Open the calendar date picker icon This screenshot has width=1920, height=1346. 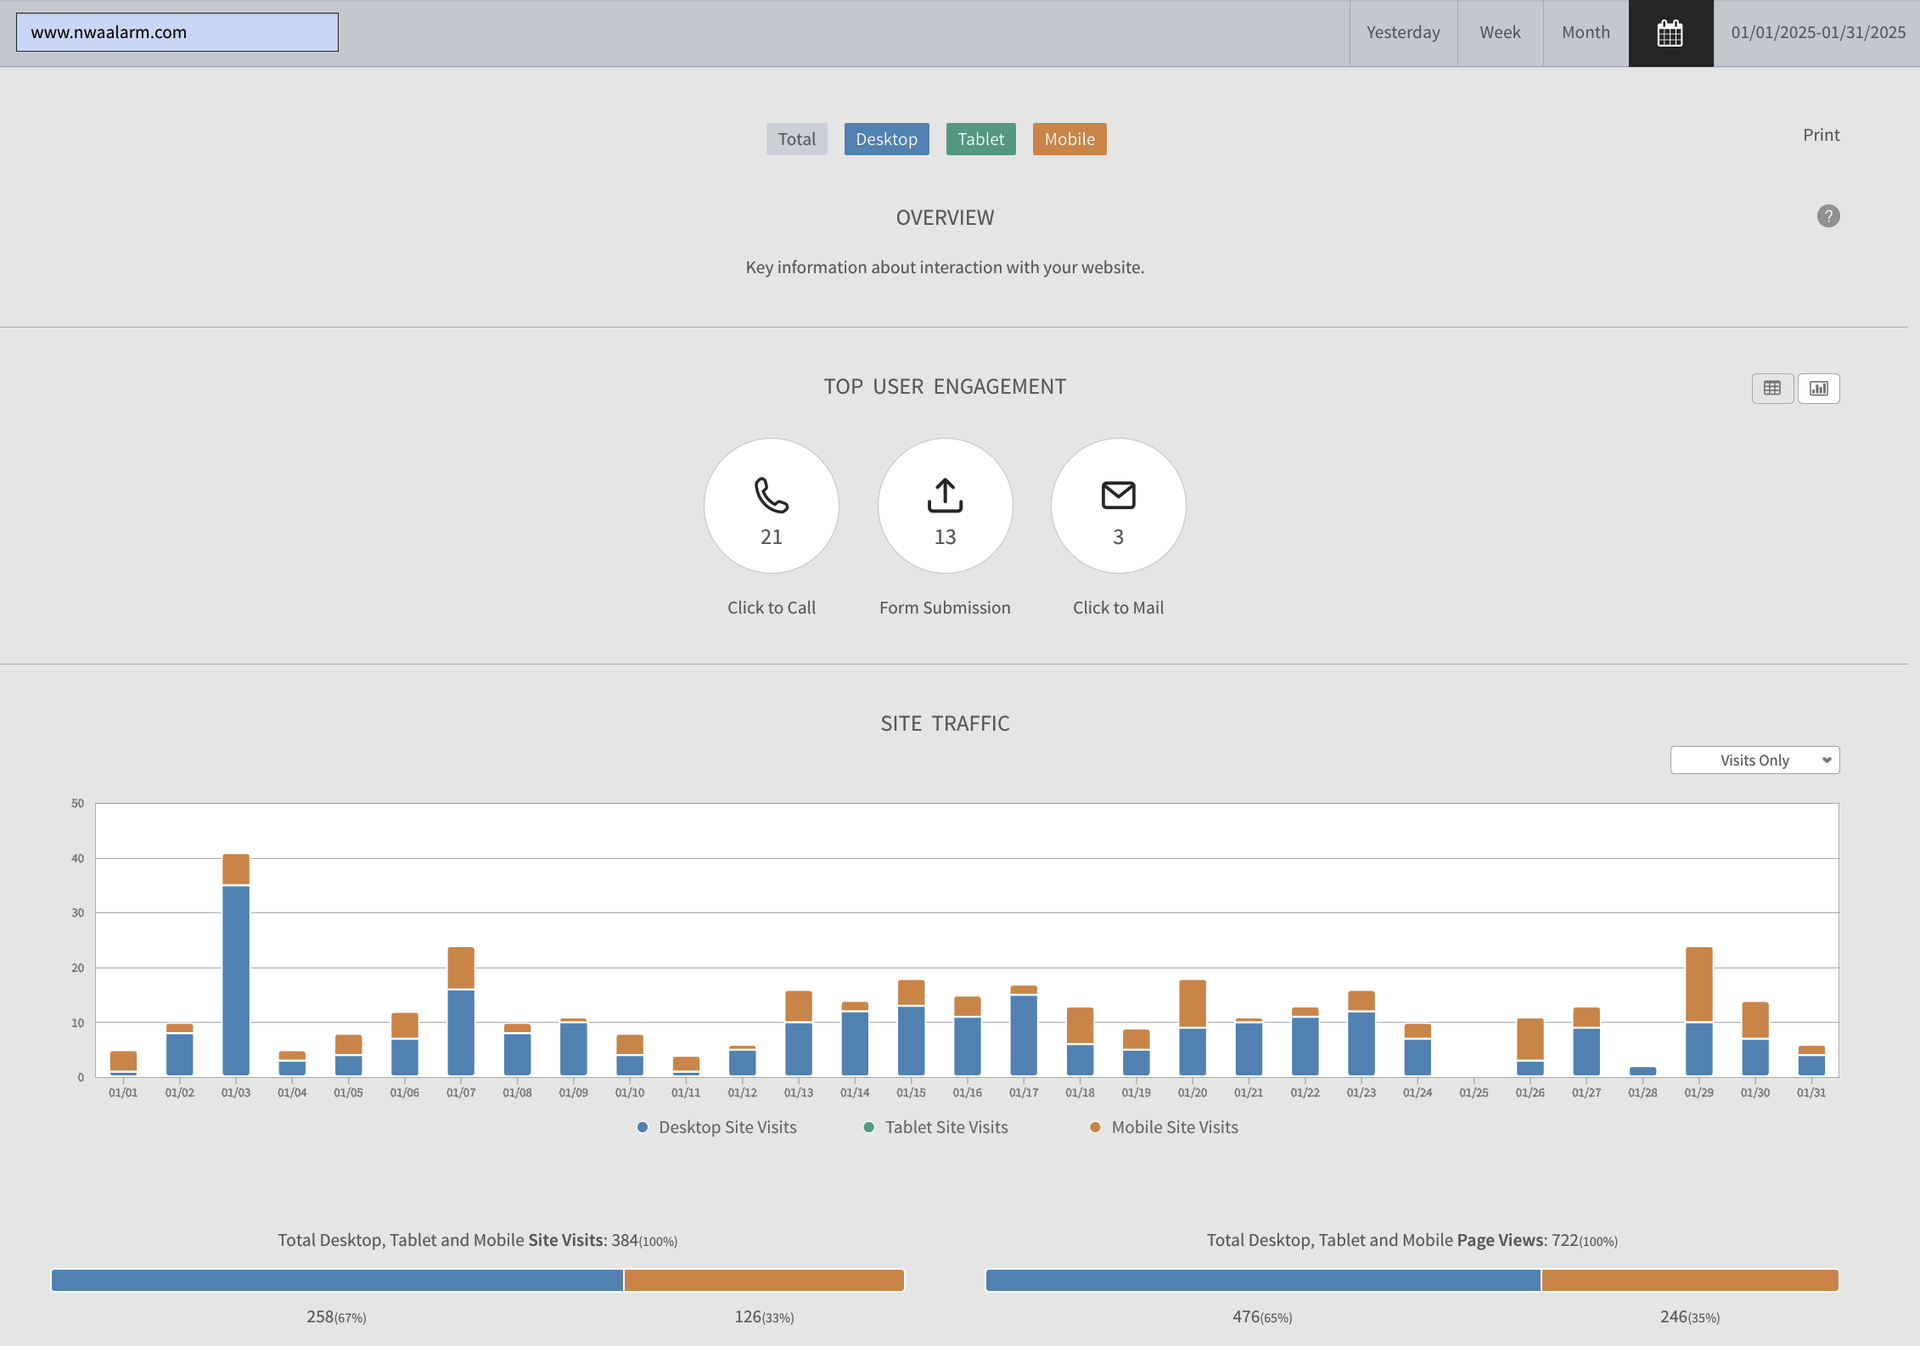1670,33
